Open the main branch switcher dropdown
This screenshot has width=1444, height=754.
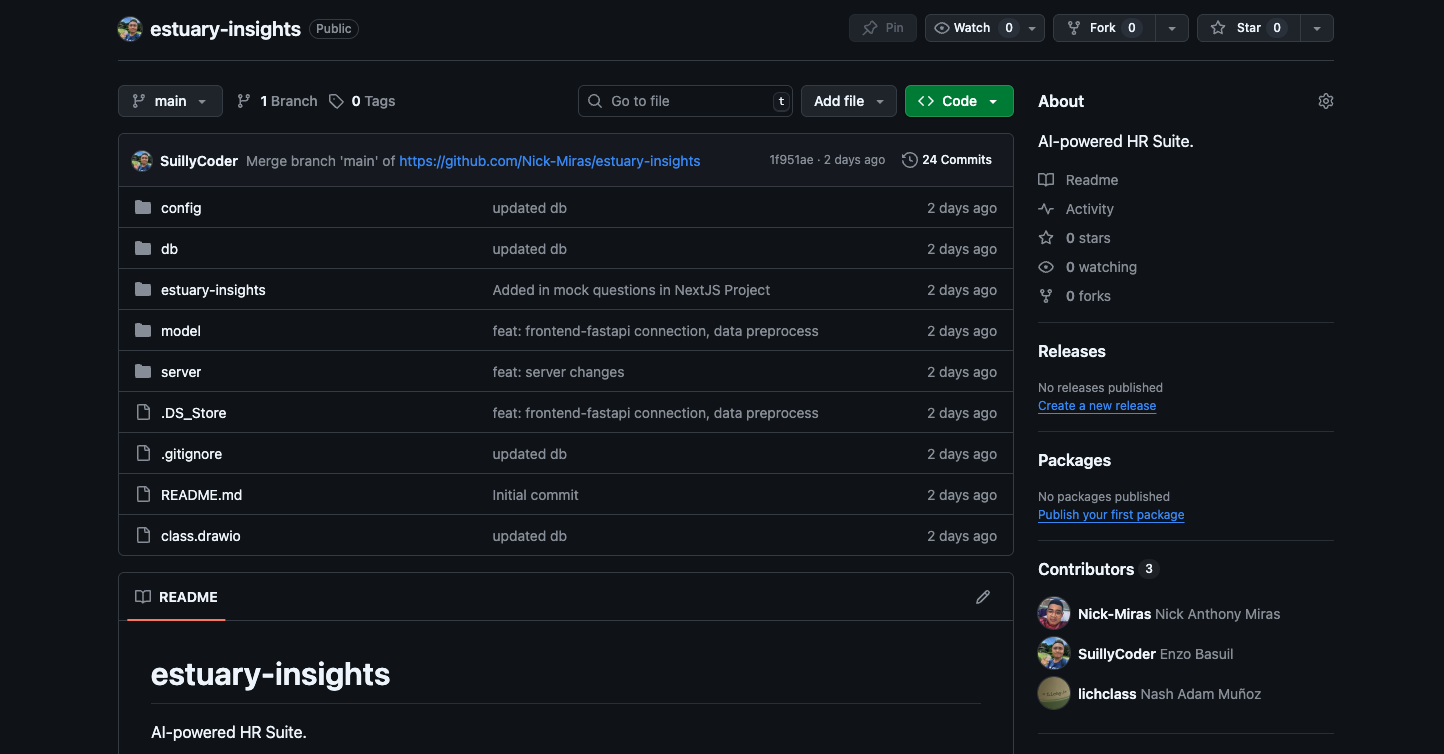pyautogui.click(x=170, y=101)
